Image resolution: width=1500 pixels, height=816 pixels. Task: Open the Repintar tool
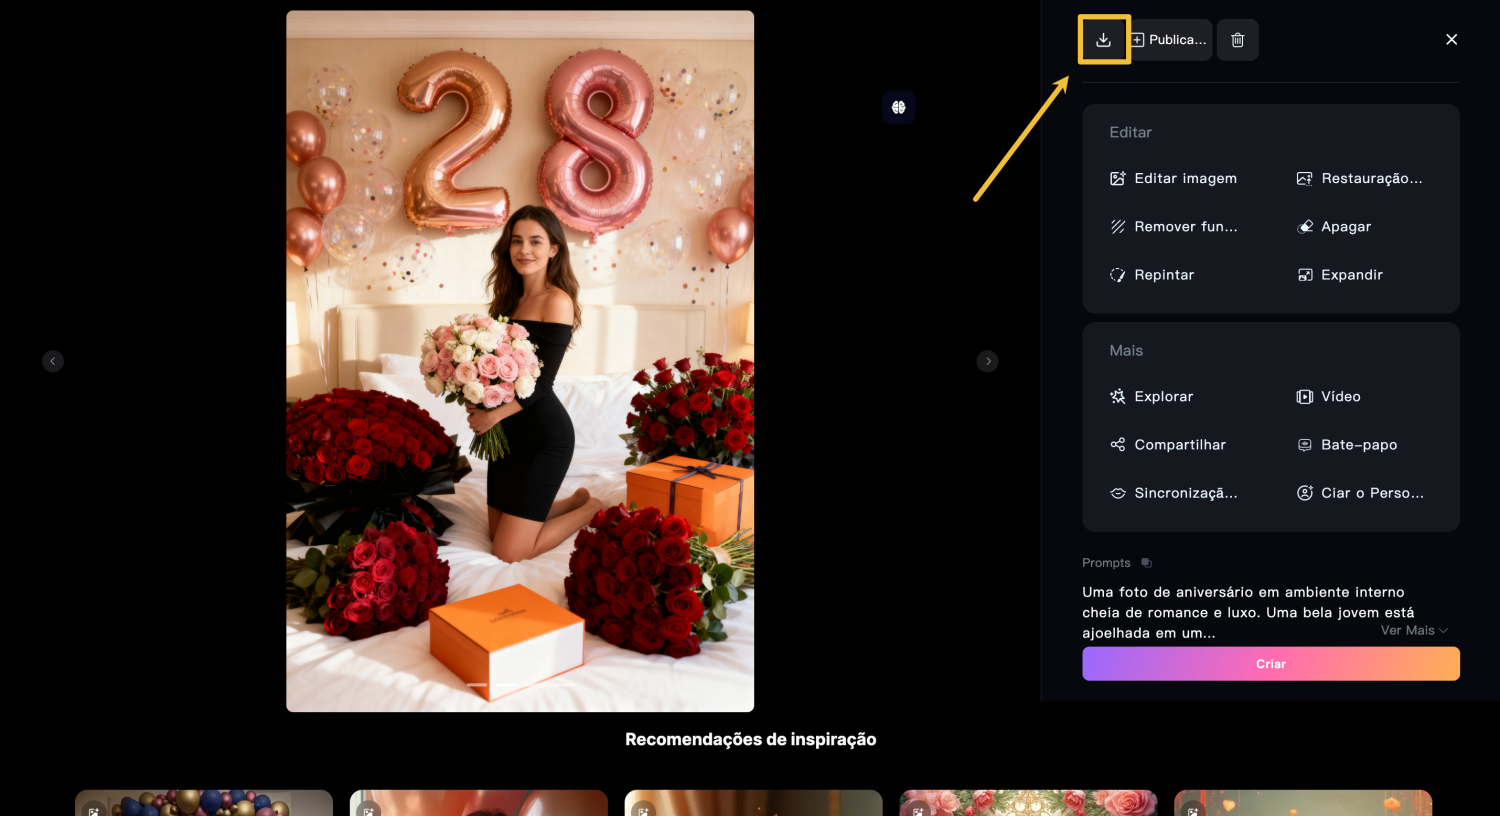(x=1163, y=274)
